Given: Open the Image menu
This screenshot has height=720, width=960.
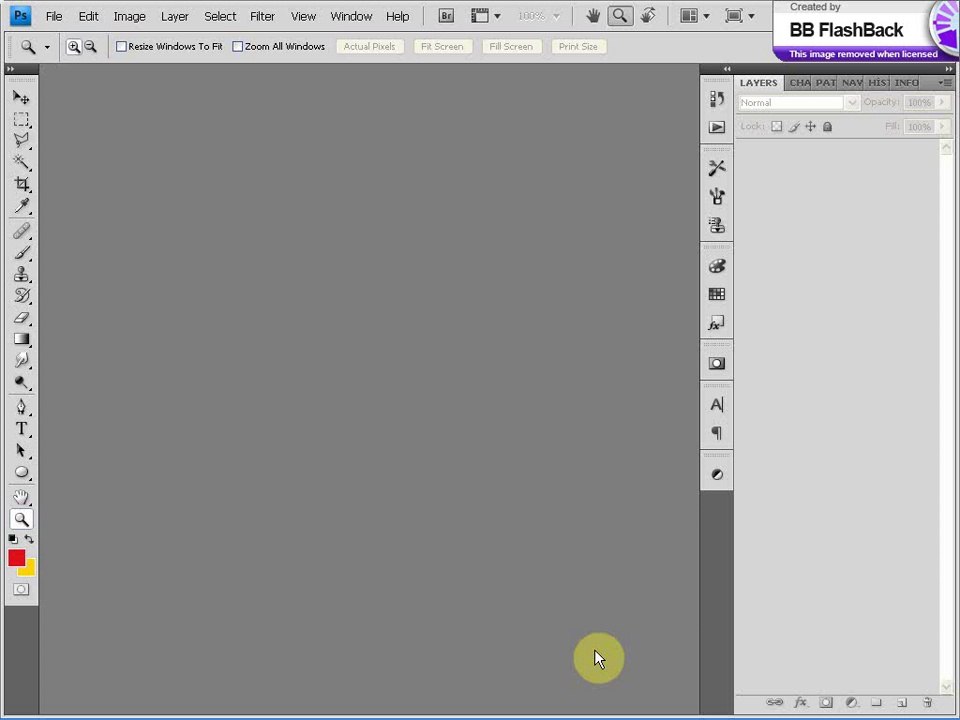Looking at the screenshot, I should click(x=129, y=17).
